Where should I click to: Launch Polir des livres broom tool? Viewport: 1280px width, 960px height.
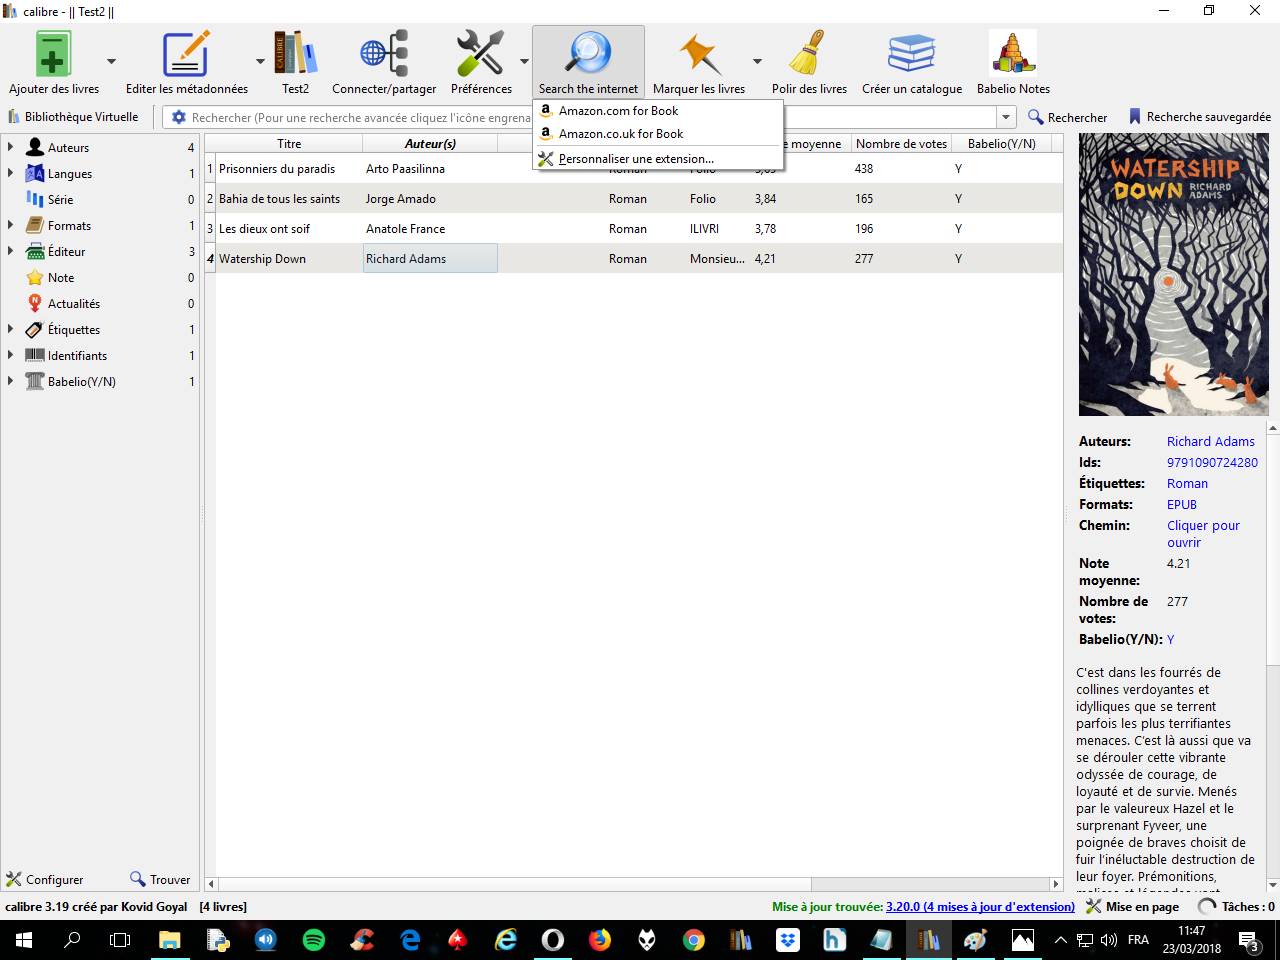pyautogui.click(x=808, y=53)
